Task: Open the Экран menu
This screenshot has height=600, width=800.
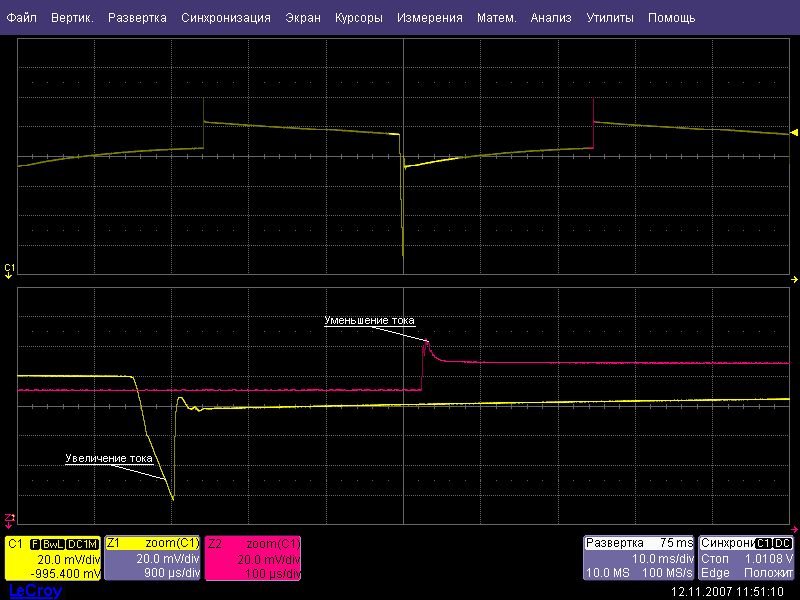Action: coord(303,18)
